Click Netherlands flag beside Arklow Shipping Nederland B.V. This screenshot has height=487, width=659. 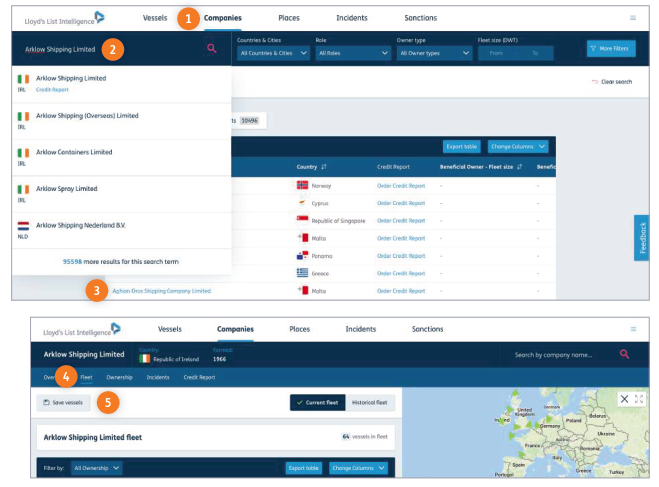pyautogui.click(x=23, y=226)
